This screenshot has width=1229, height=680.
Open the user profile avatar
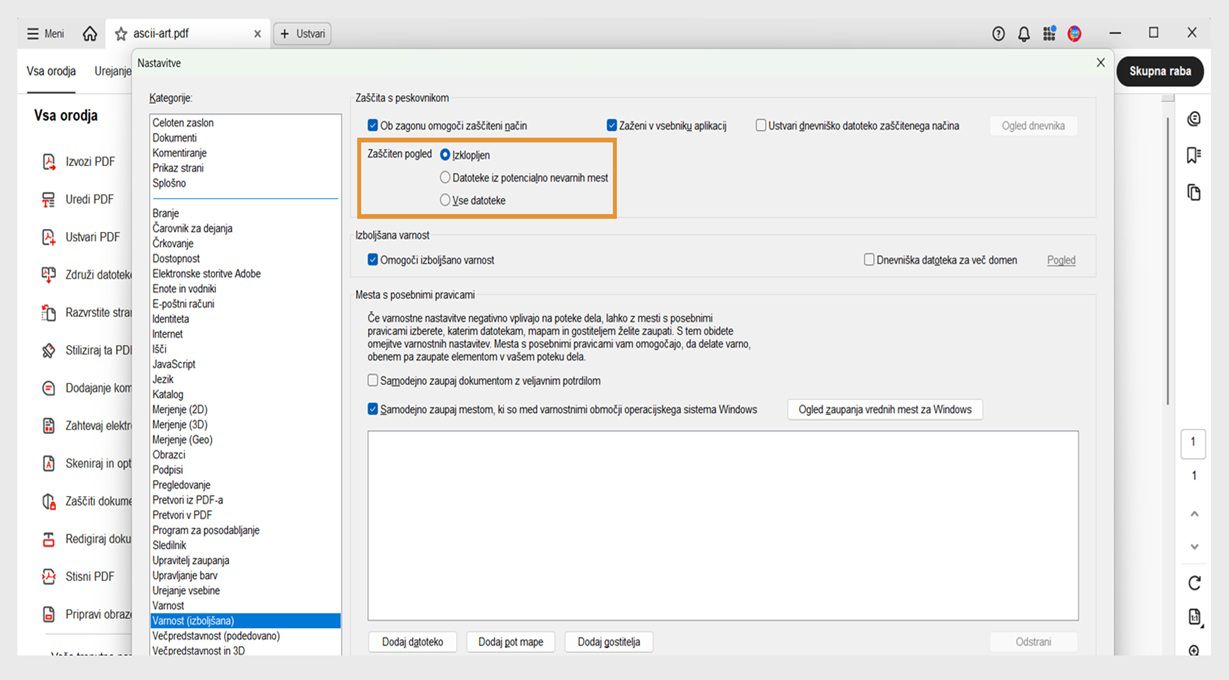coord(1075,34)
